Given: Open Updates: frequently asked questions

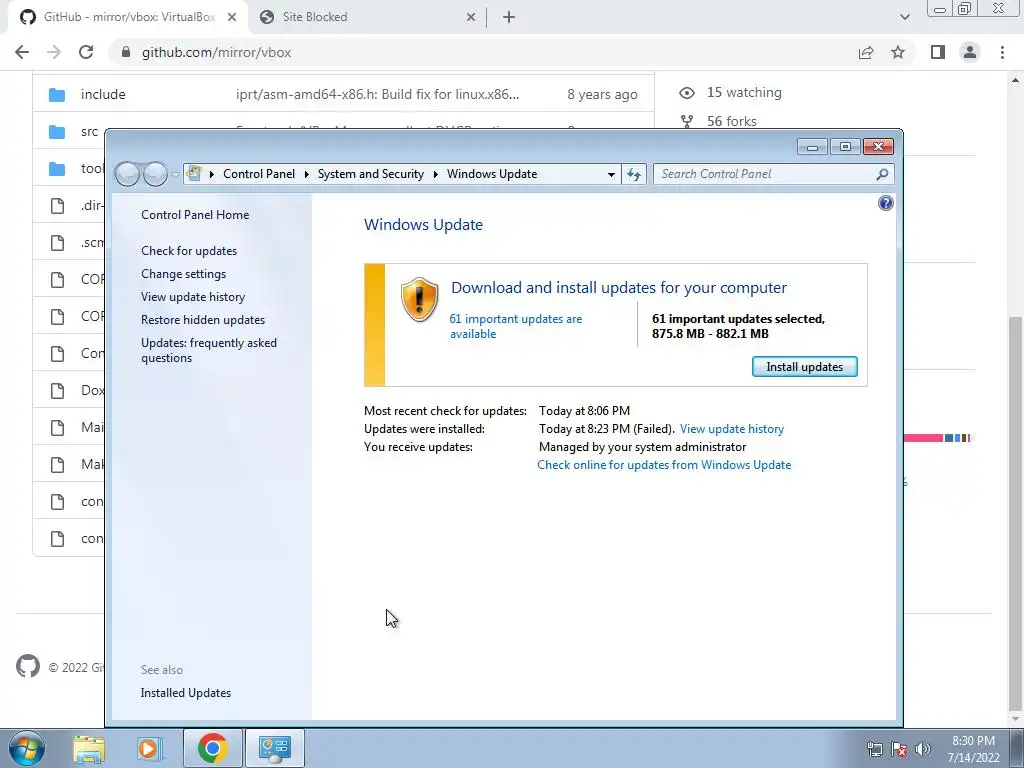Looking at the screenshot, I should point(208,350).
